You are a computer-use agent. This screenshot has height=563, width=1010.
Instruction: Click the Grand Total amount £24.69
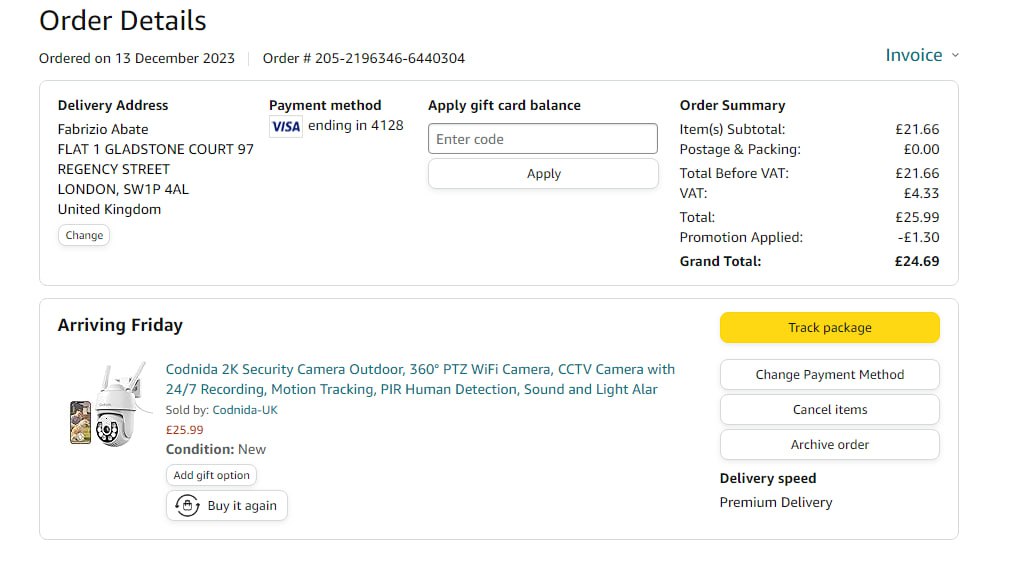(x=916, y=261)
